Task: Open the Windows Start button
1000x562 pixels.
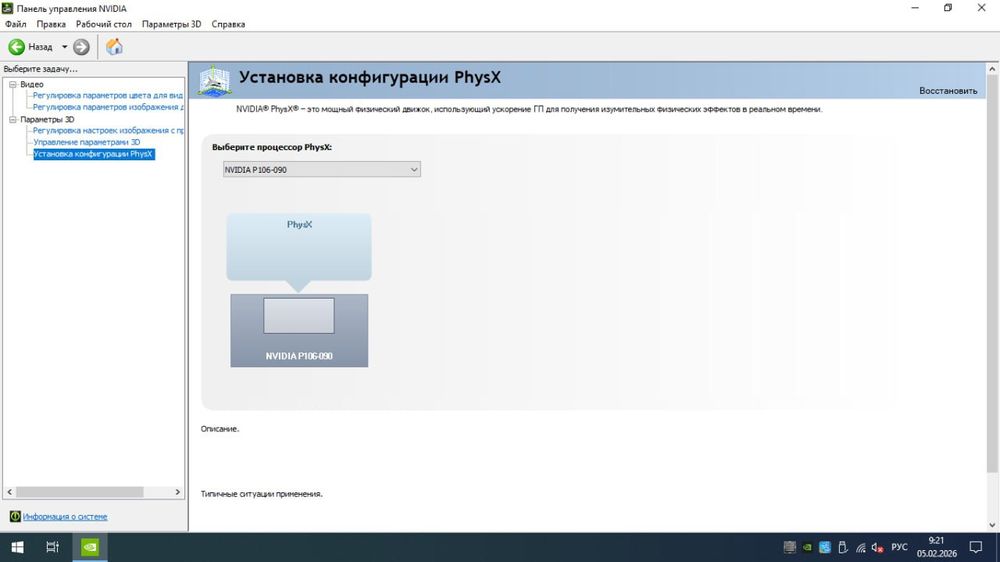Action: tap(17, 547)
